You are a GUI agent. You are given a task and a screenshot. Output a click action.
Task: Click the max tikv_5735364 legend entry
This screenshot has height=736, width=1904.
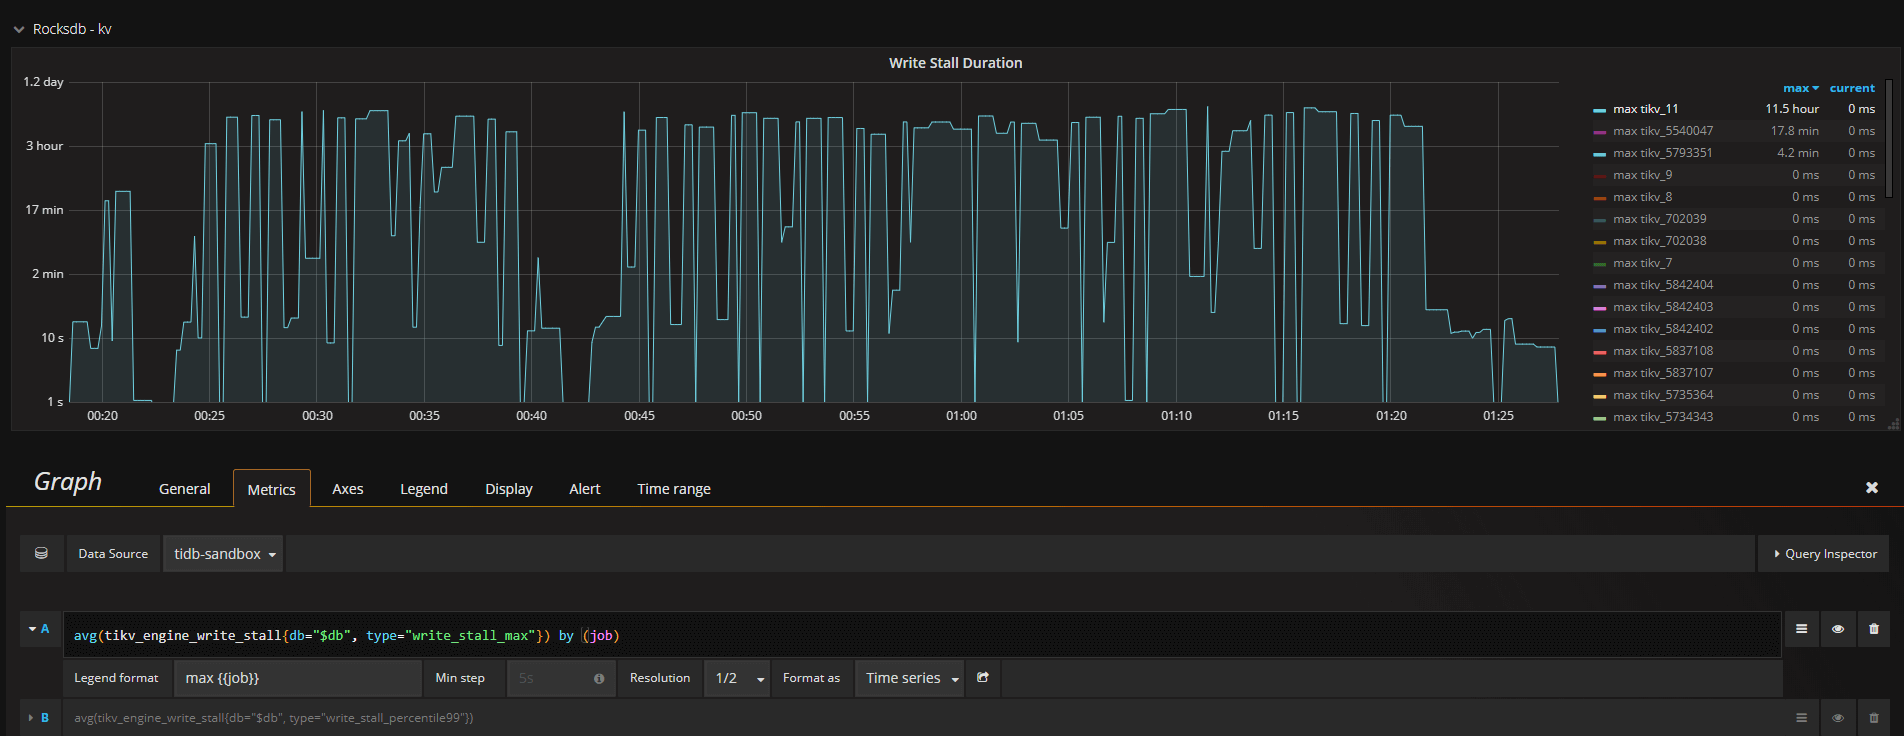point(1663,395)
